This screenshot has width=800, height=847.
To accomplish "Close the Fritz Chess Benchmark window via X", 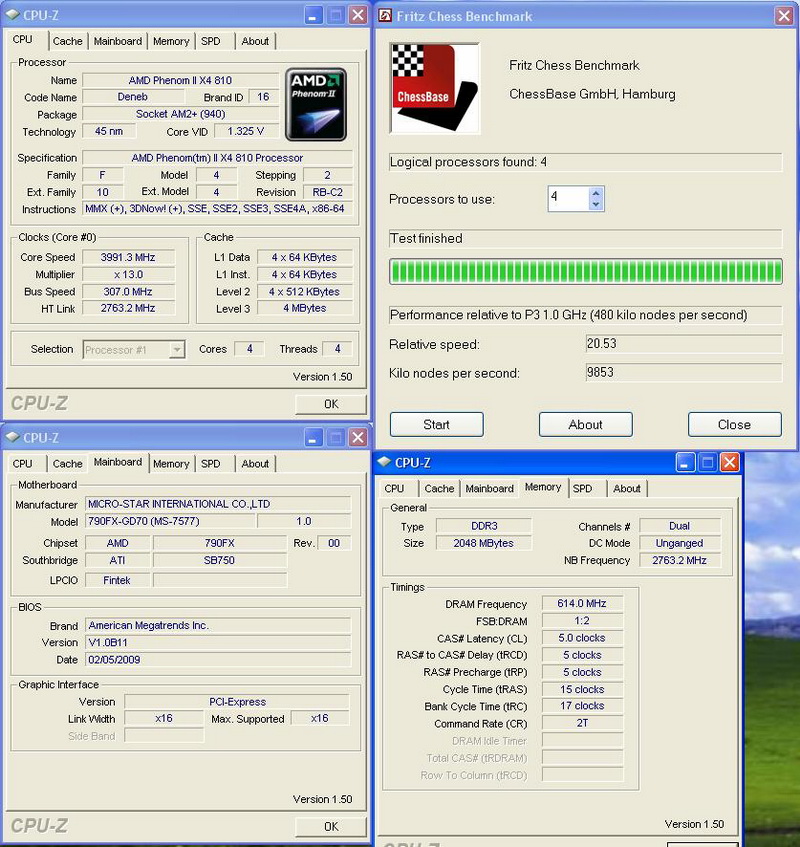I will [784, 16].
